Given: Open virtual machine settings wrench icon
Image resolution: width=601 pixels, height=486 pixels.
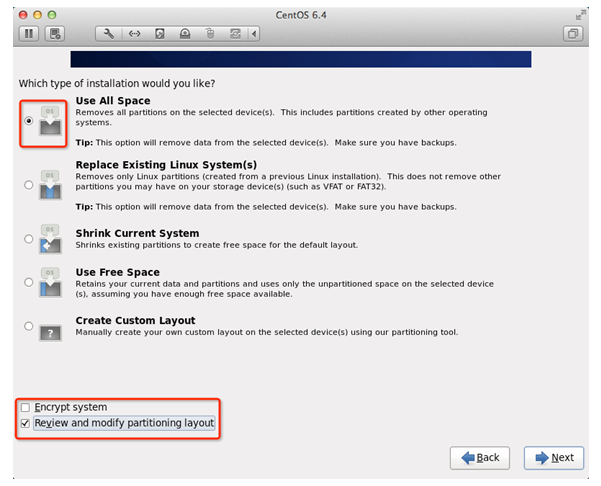Looking at the screenshot, I should pos(109,34).
